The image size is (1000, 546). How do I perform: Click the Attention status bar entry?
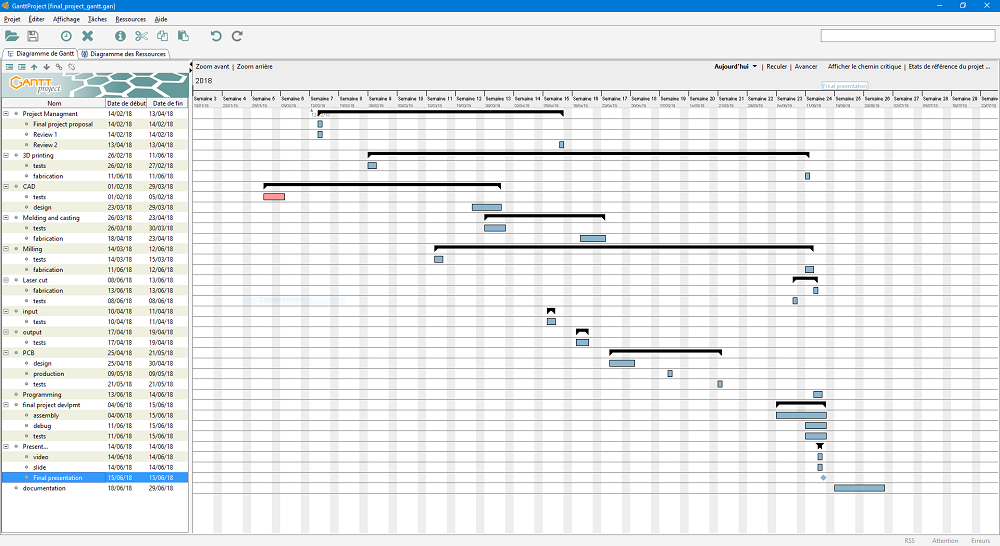(x=945, y=540)
